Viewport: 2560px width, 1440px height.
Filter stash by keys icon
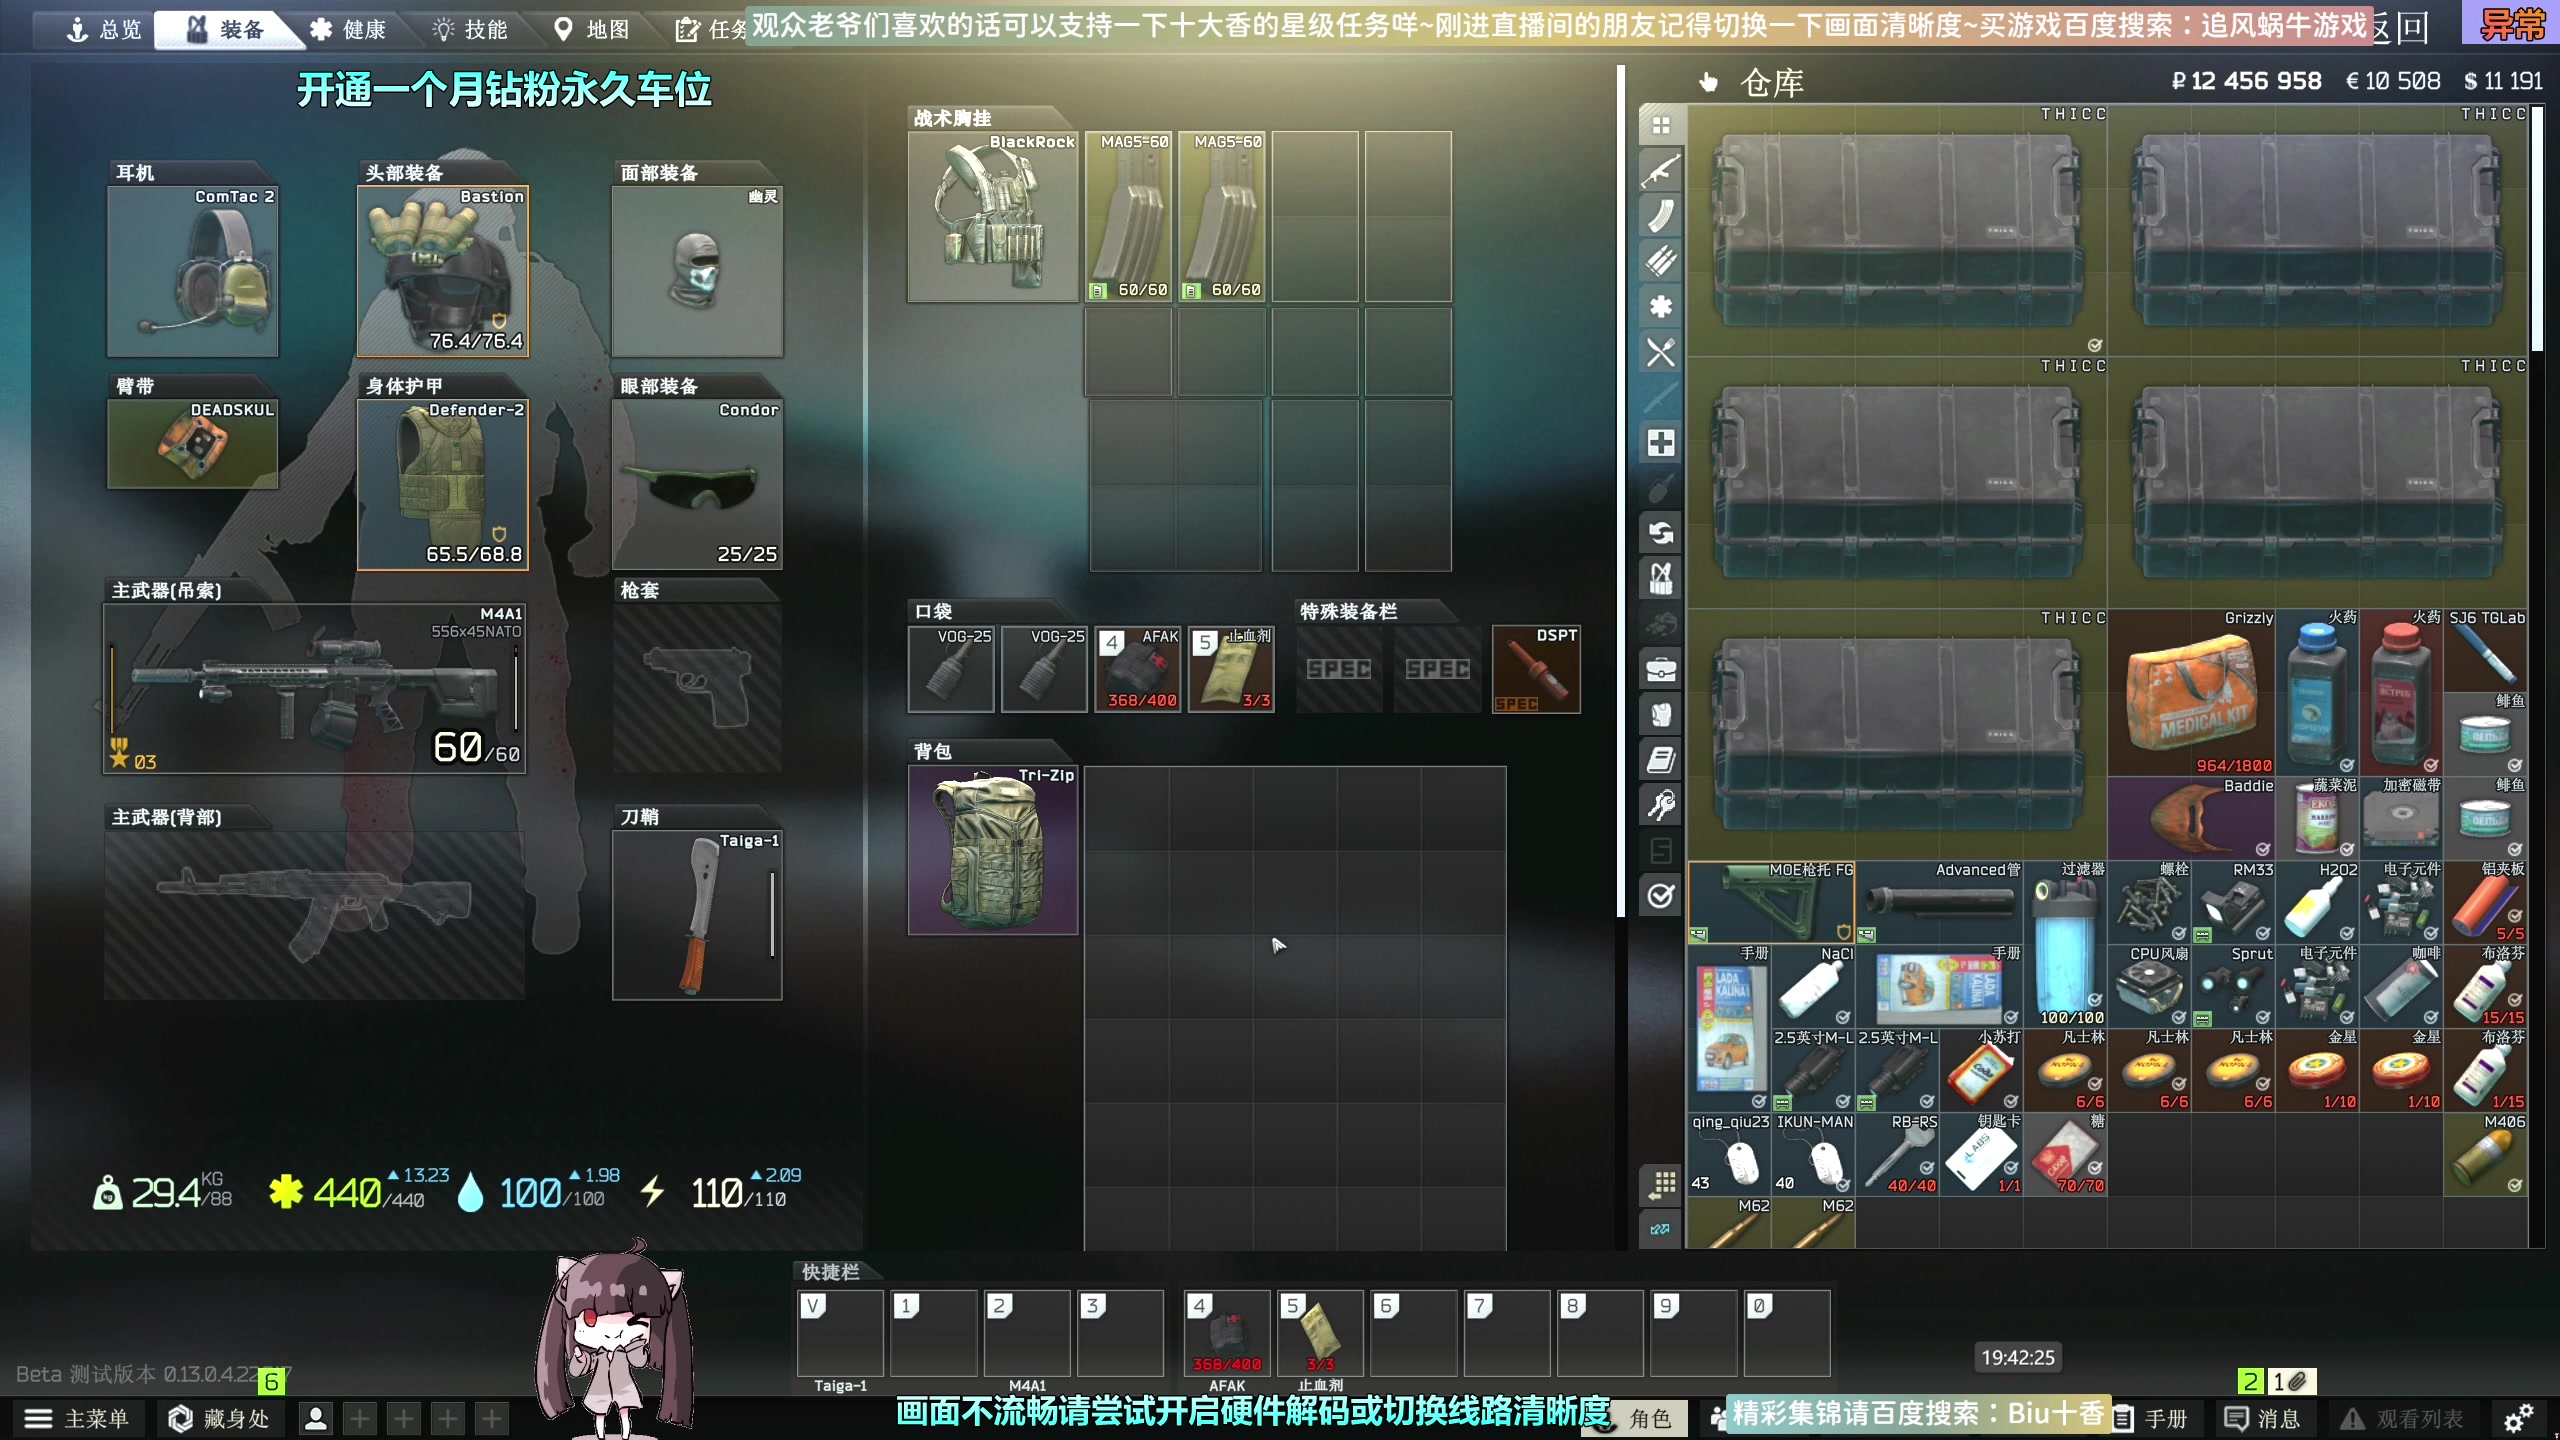pos(1660,805)
